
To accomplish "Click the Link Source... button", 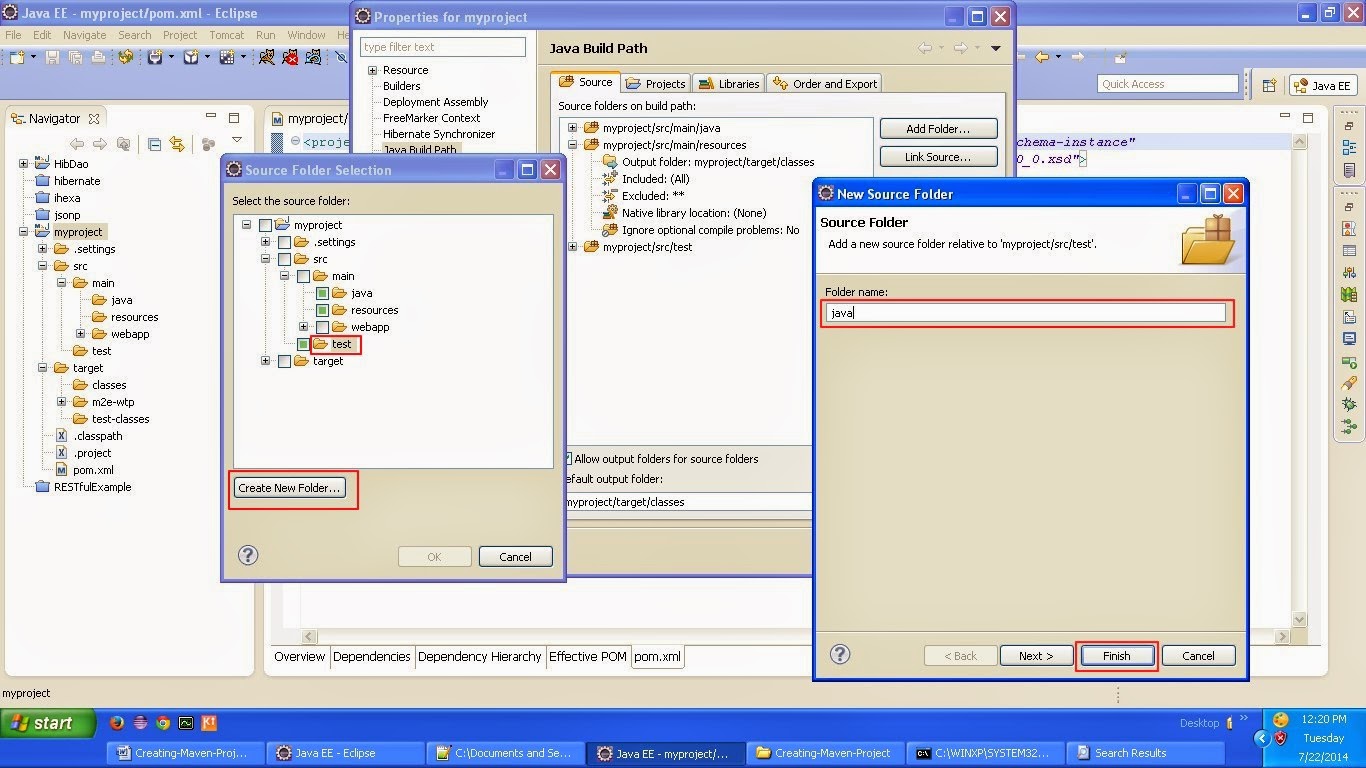I will [938, 157].
